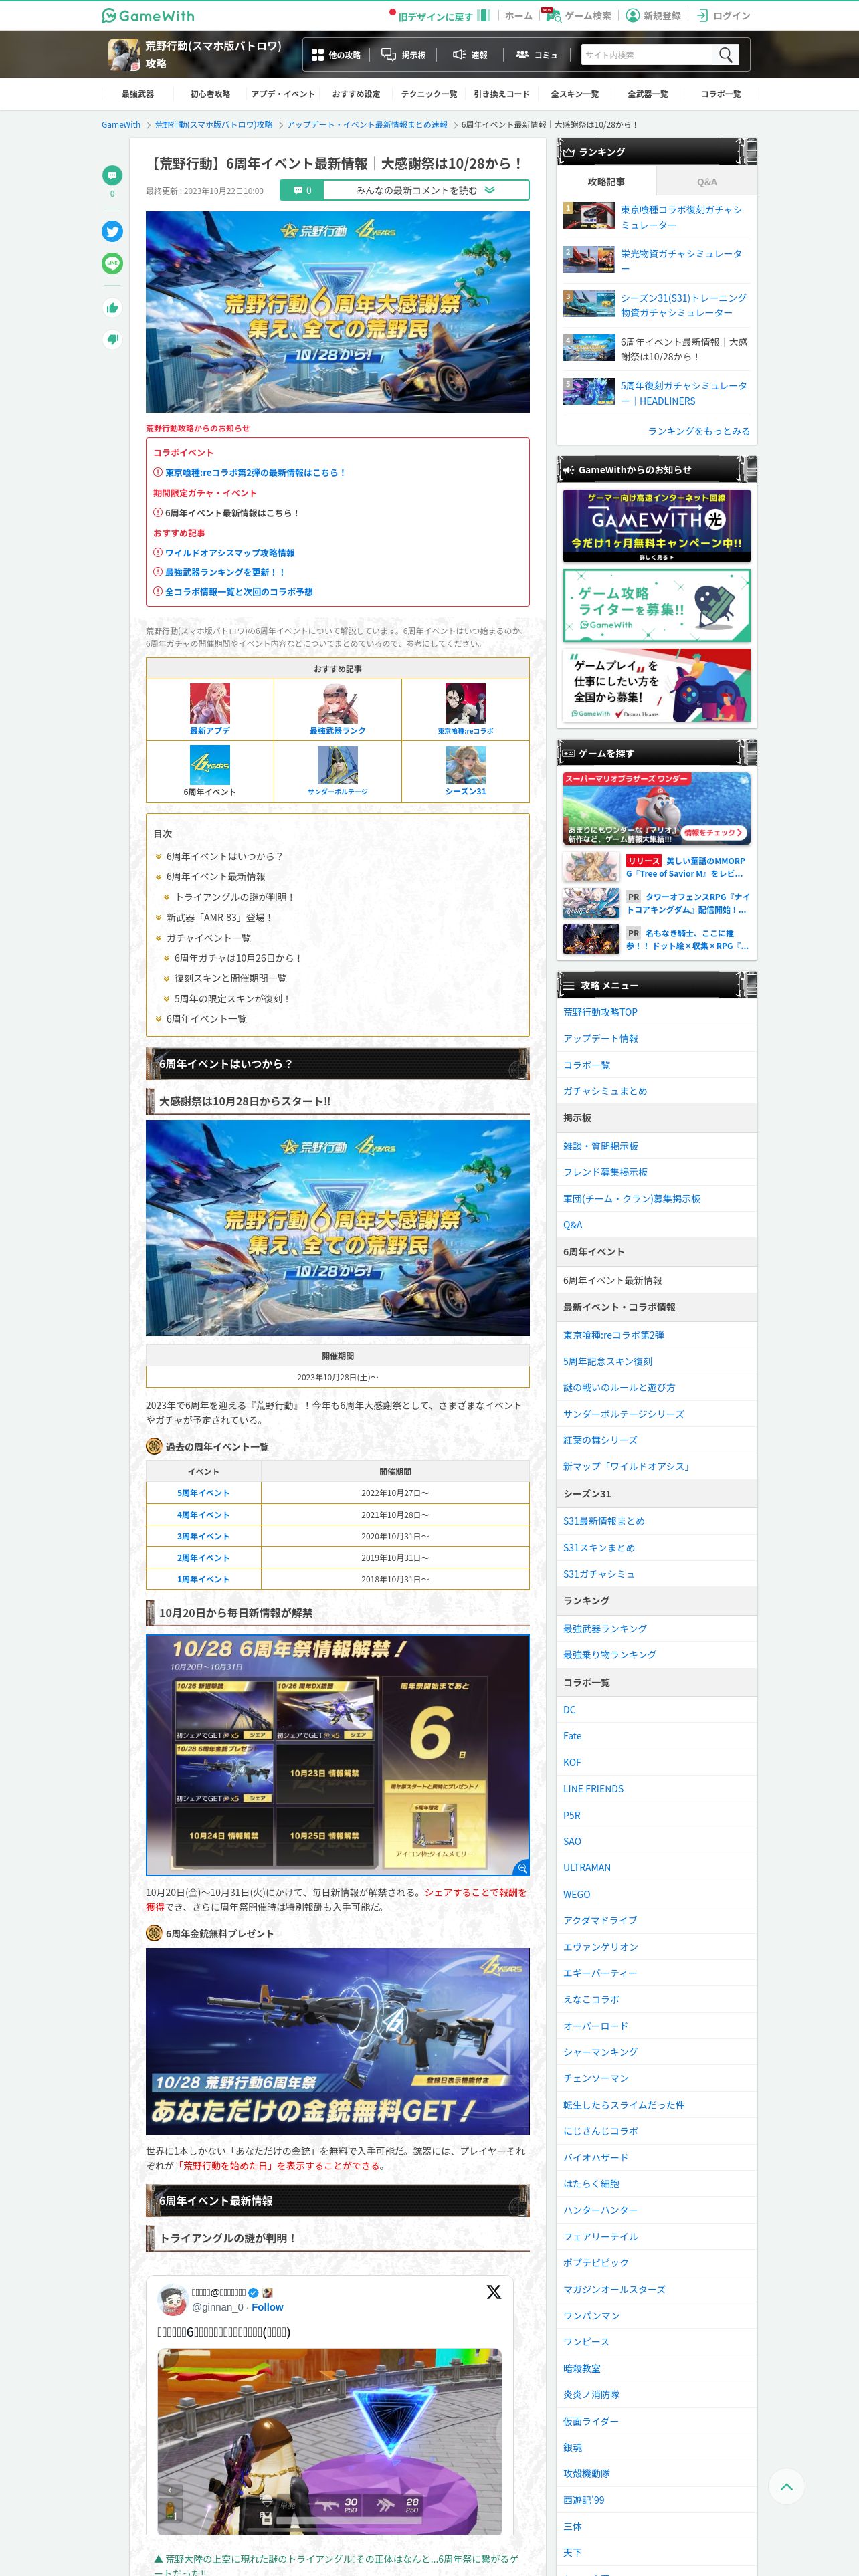This screenshot has height=2576, width=859.
Task: Open GAMEWITH光 campaign banner
Action: pos(656,525)
